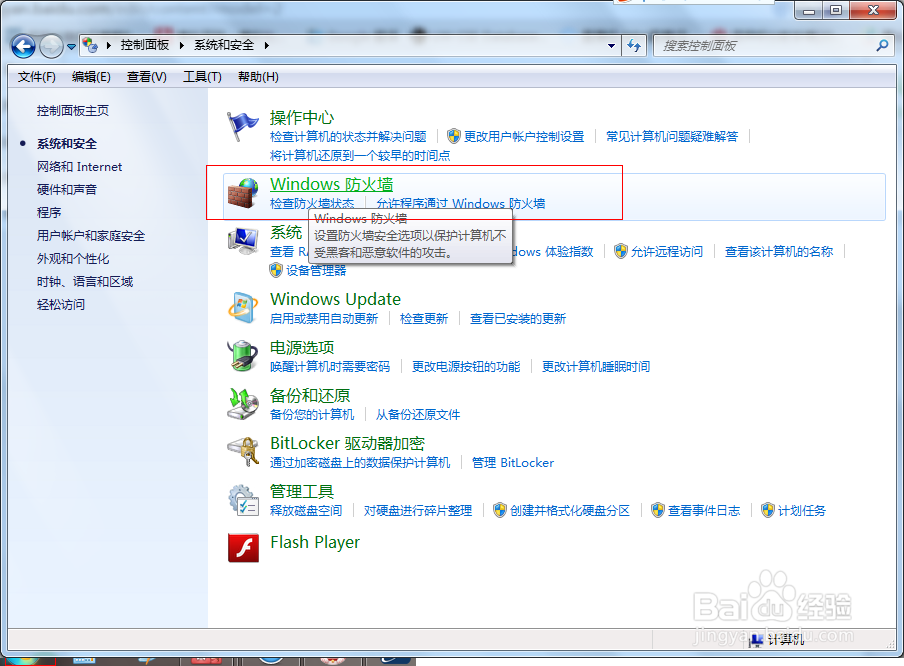Open the 查看(V) menu
The width and height of the screenshot is (904, 666).
(x=146, y=77)
